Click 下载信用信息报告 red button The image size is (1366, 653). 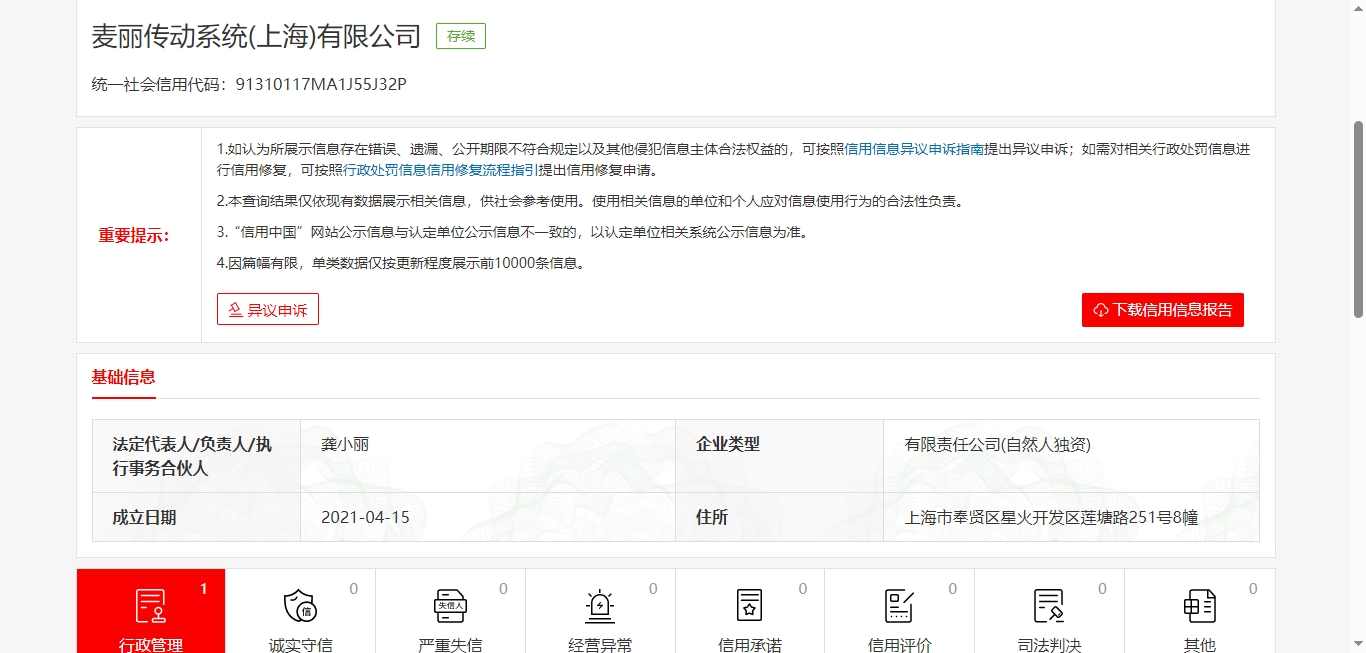[x=1163, y=310]
